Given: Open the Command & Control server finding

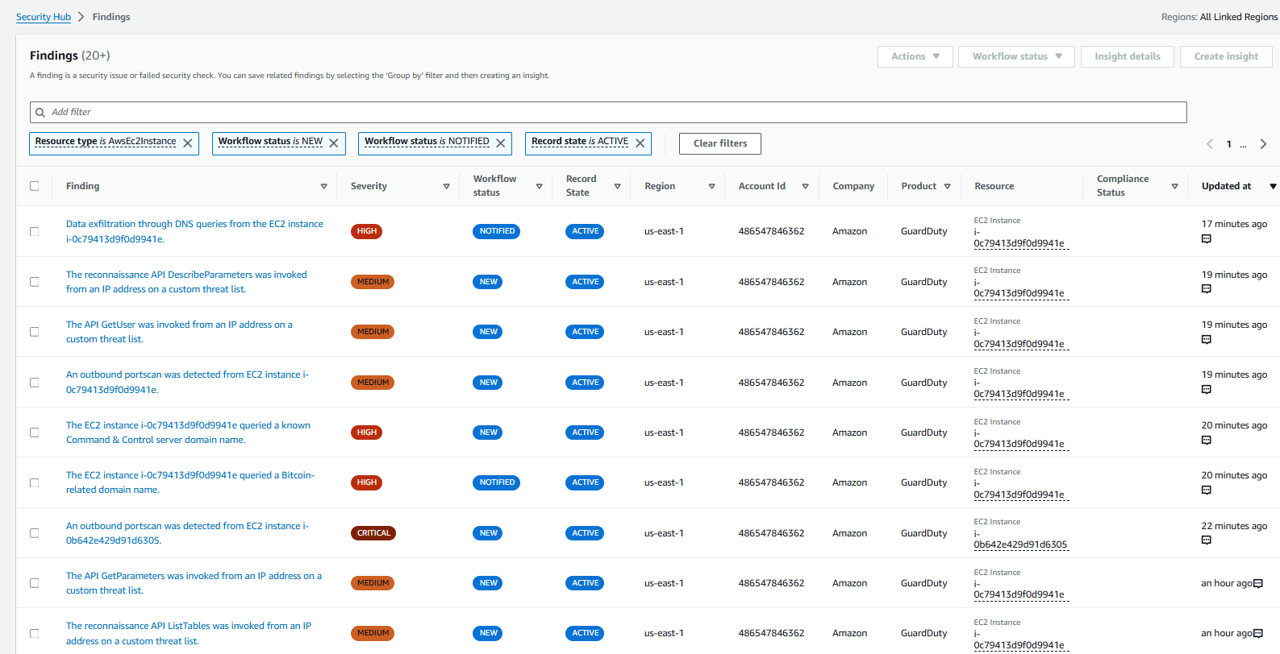Looking at the screenshot, I should pyautogui.click(x=188, y=432).
